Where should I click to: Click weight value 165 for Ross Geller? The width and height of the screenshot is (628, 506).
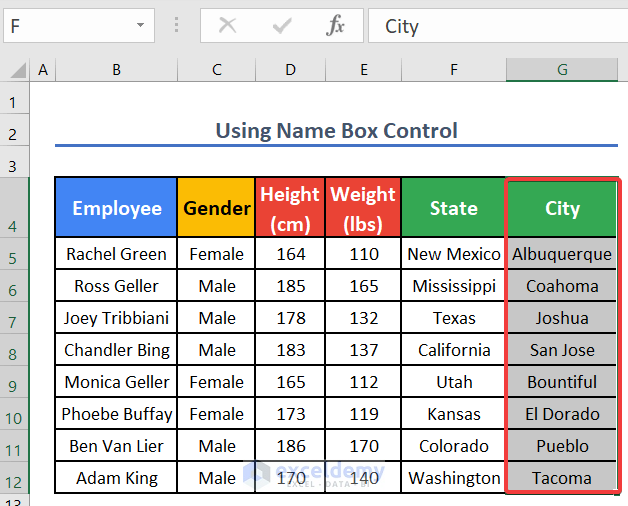363,286
